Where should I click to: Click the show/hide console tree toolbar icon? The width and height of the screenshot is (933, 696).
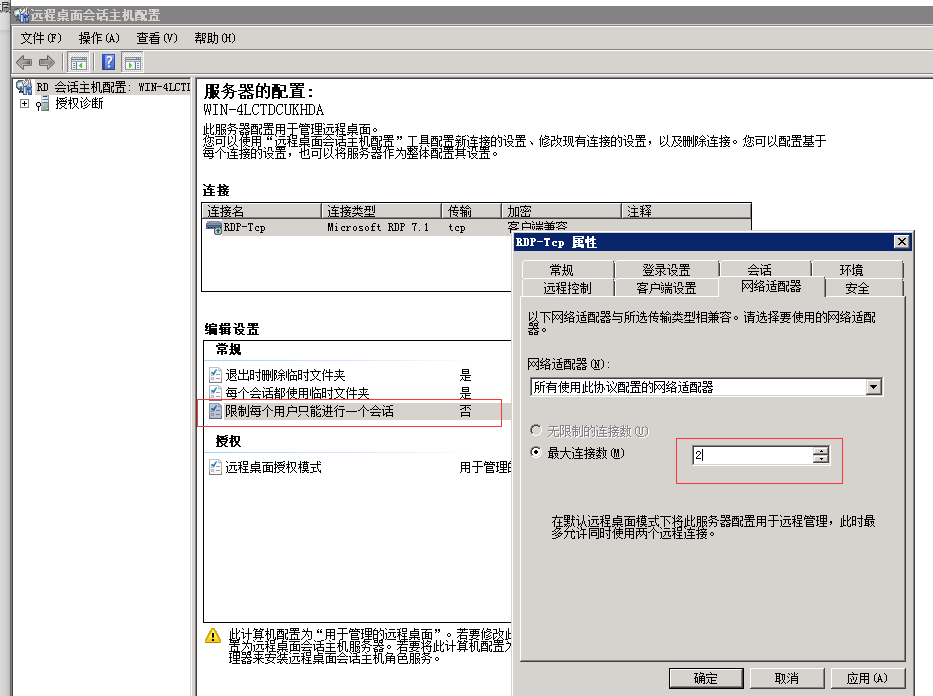tap(78, 62)
